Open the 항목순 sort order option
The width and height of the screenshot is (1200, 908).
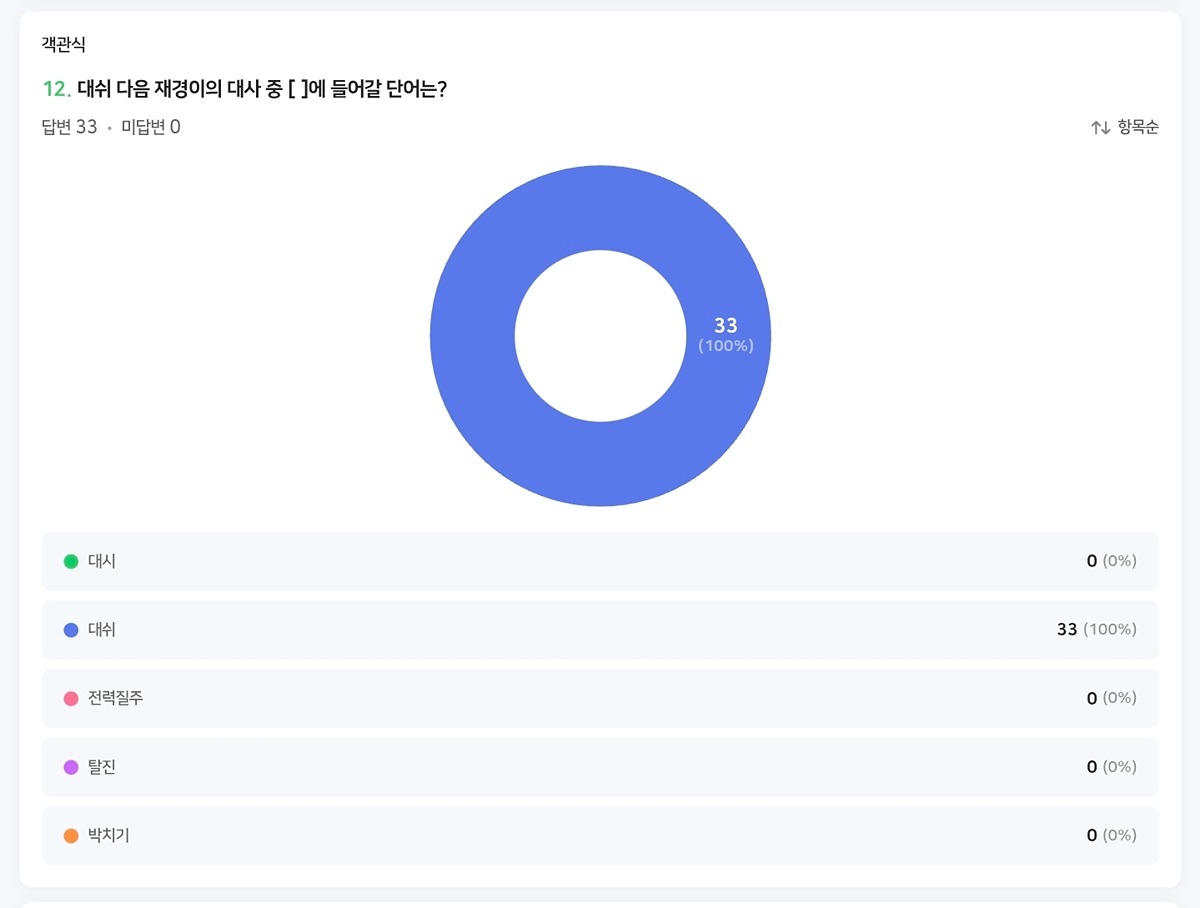[1125, 127]
